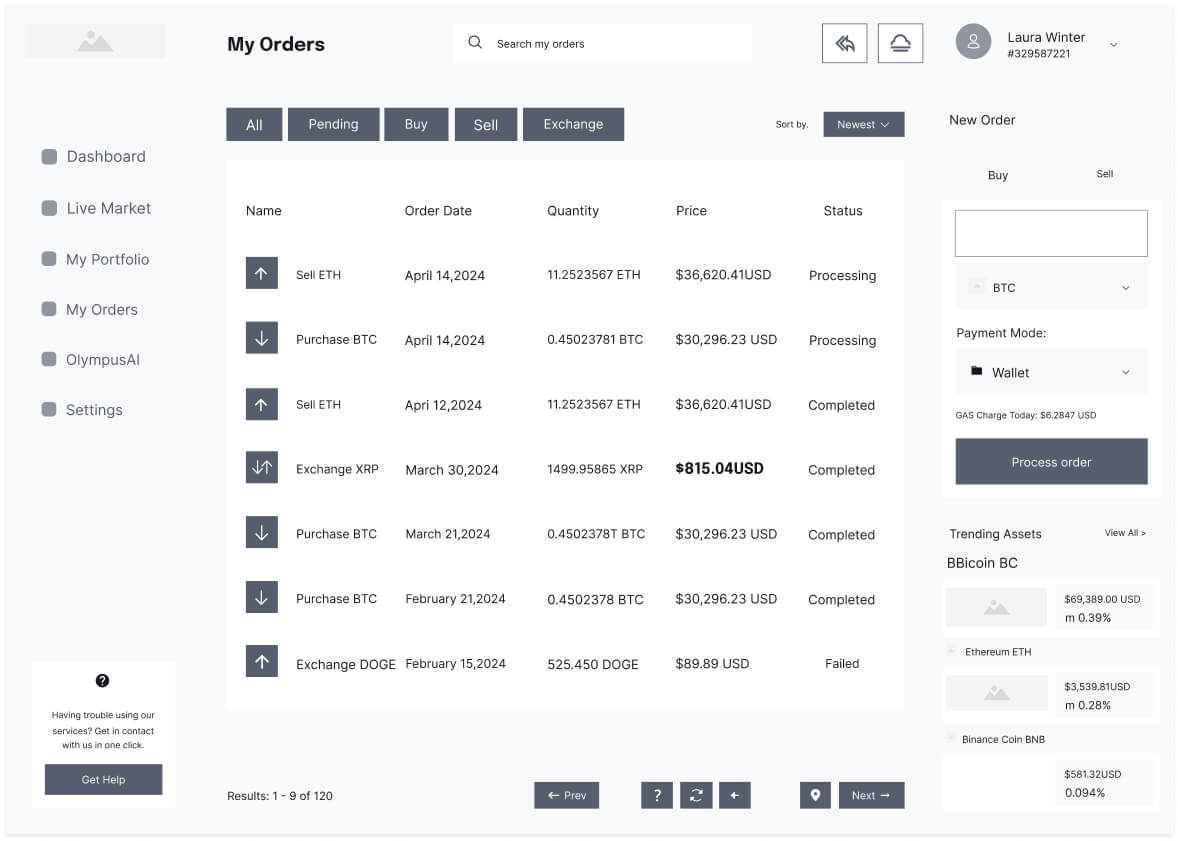Open Dashboard from the sidebar
The image size is (1178, 841).
point(106,156)
